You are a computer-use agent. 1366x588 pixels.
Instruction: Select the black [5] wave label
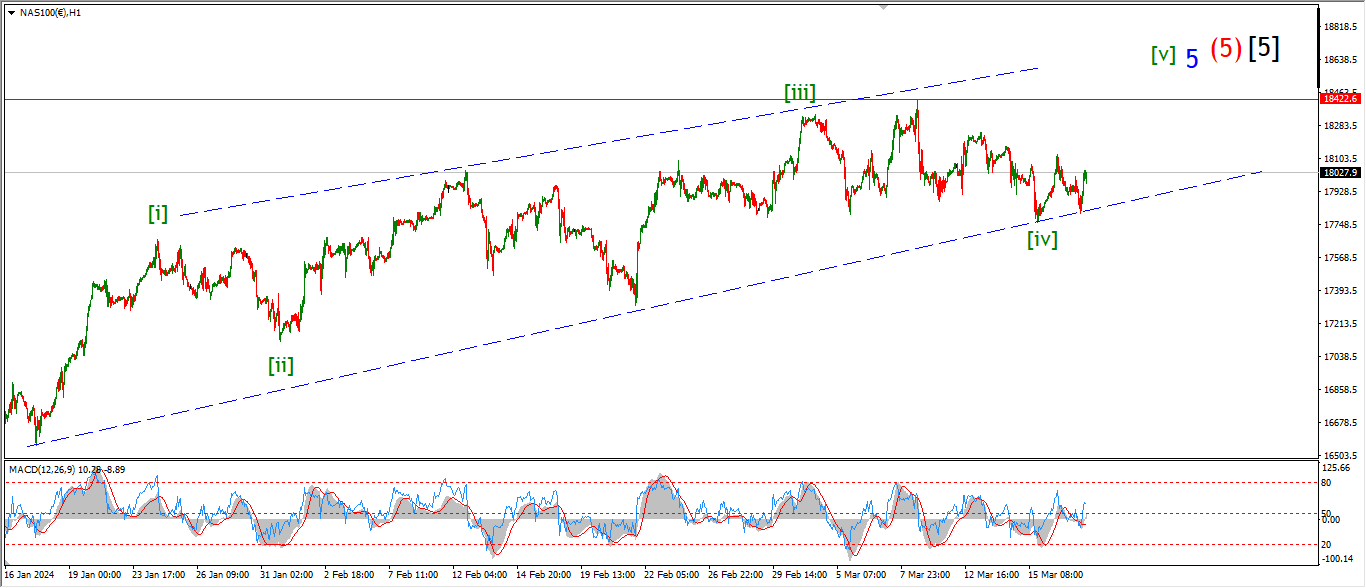tap(1264, 47)
